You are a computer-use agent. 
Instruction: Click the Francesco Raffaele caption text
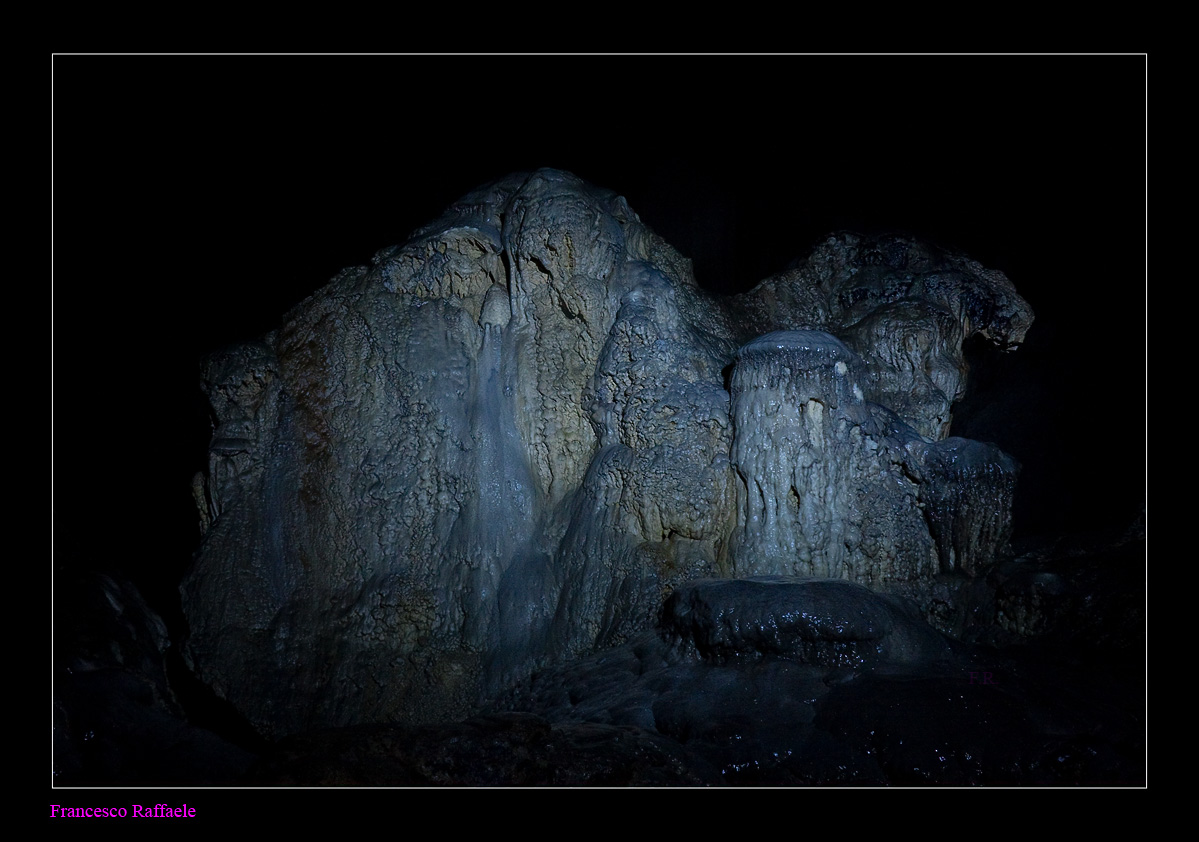point(123,811)
